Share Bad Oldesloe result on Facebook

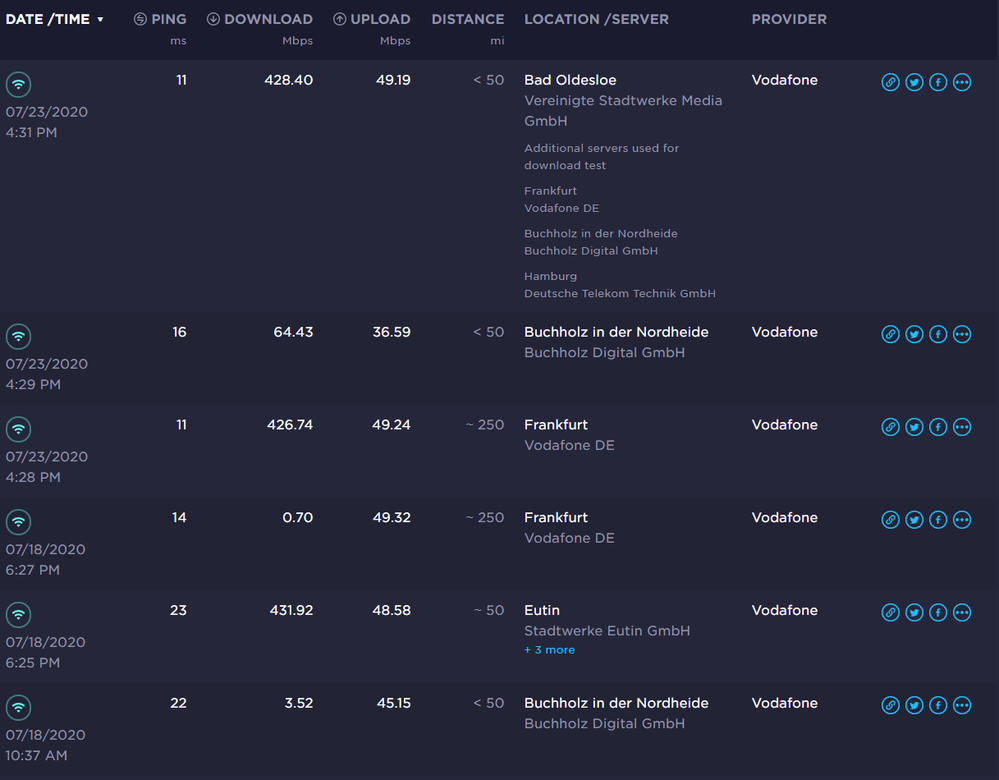938,82
